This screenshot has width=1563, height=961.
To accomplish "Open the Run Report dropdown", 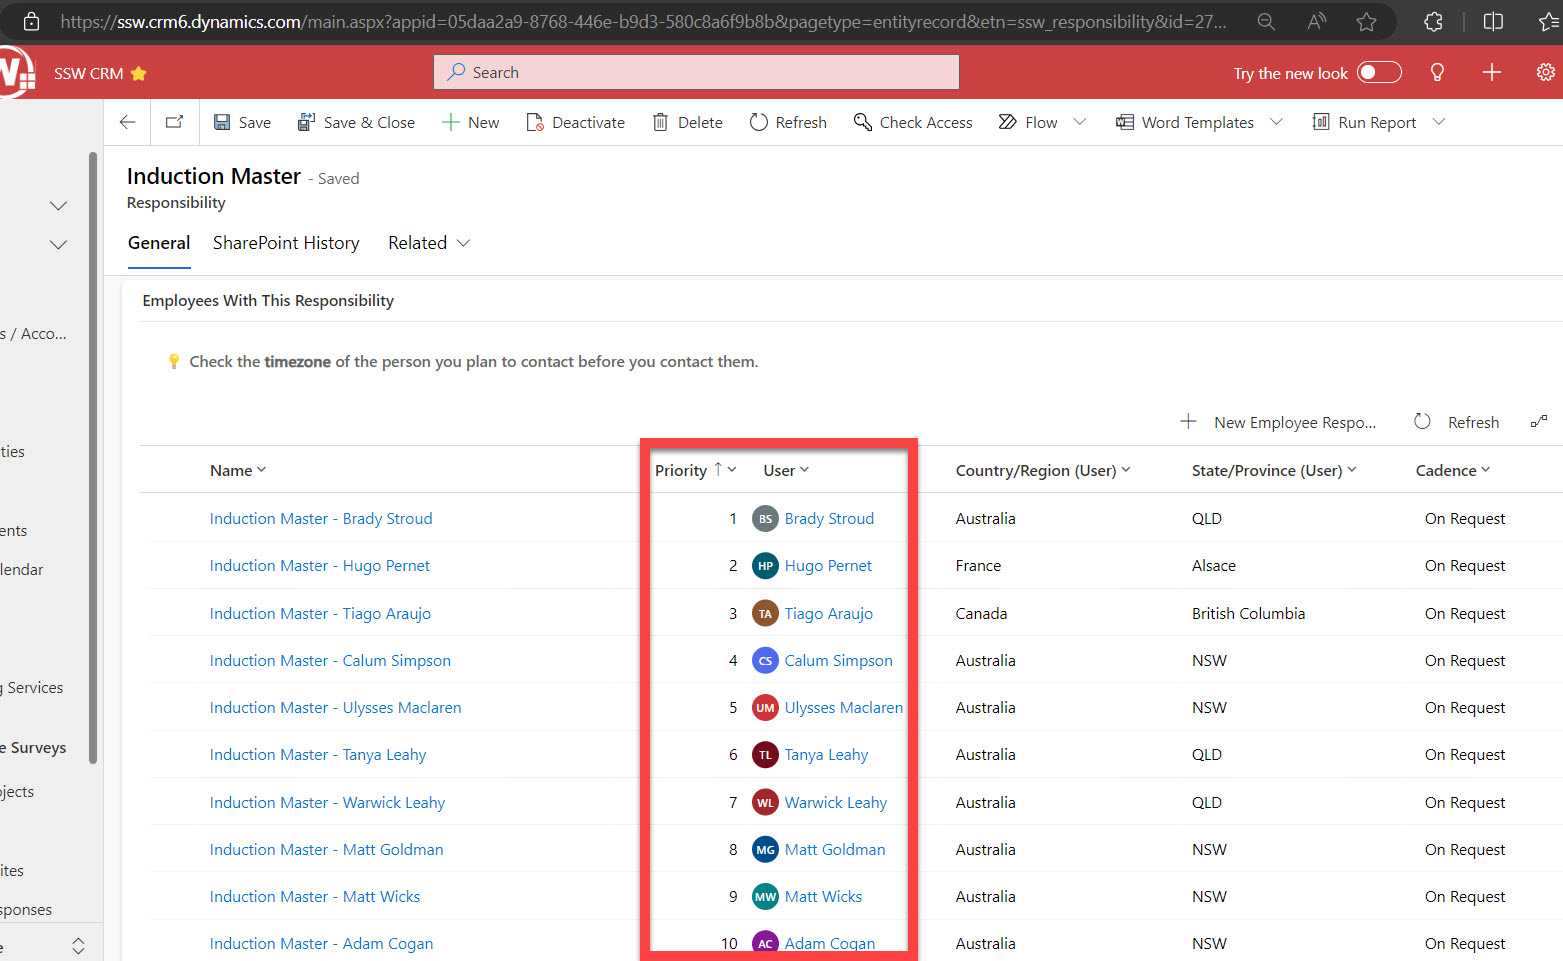I will 1439,122.
